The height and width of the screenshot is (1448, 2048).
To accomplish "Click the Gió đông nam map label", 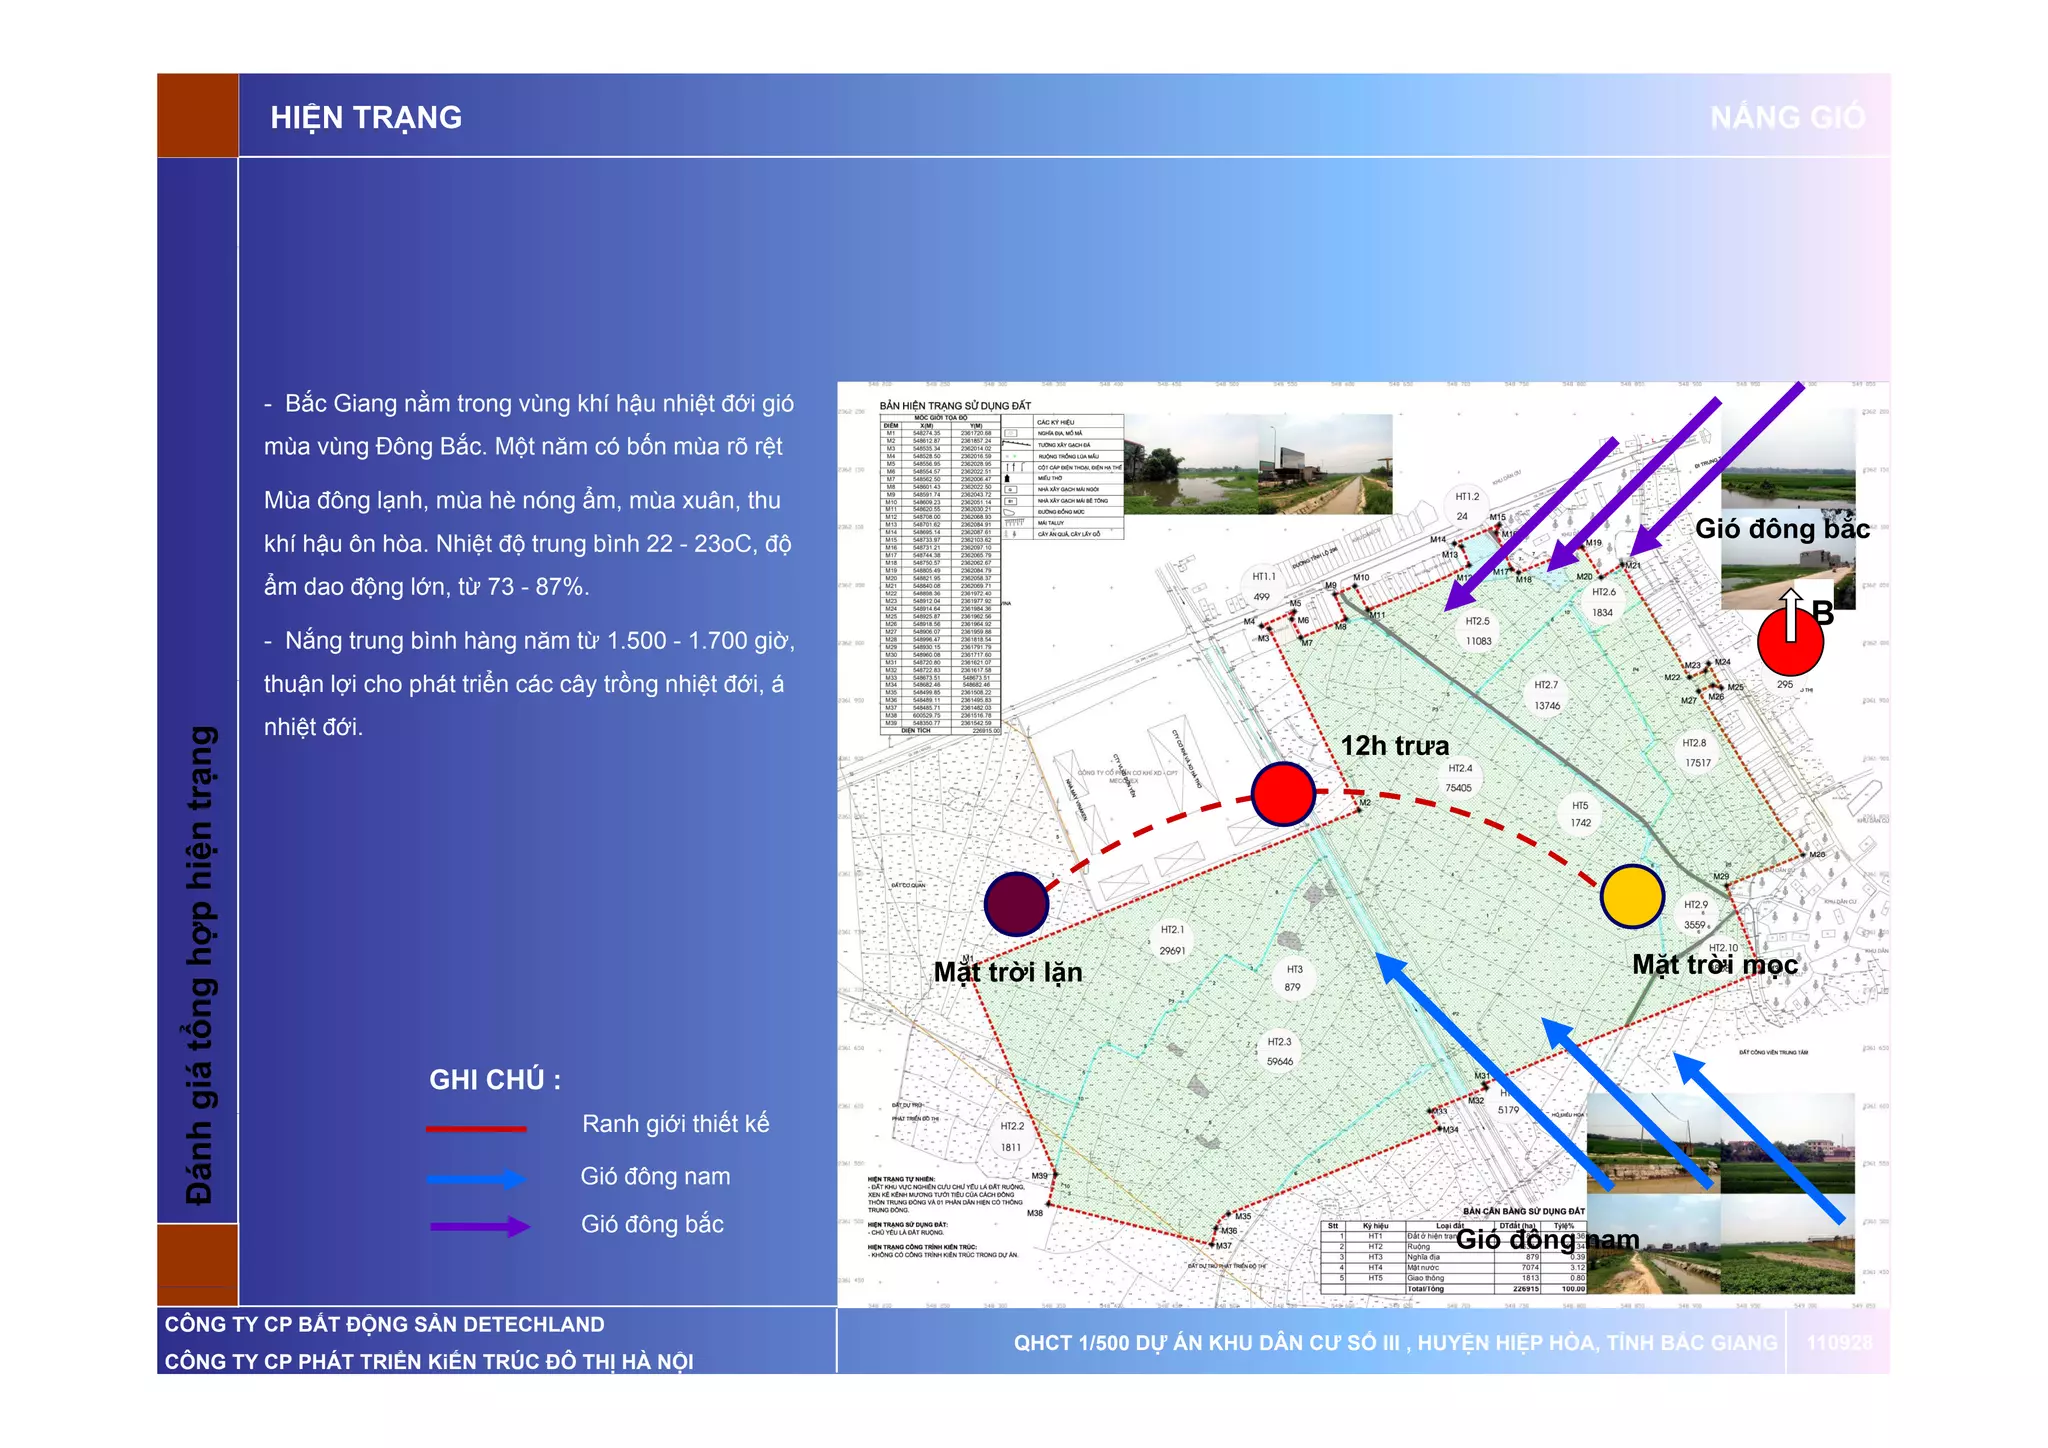I will tap(1547, 1240).
